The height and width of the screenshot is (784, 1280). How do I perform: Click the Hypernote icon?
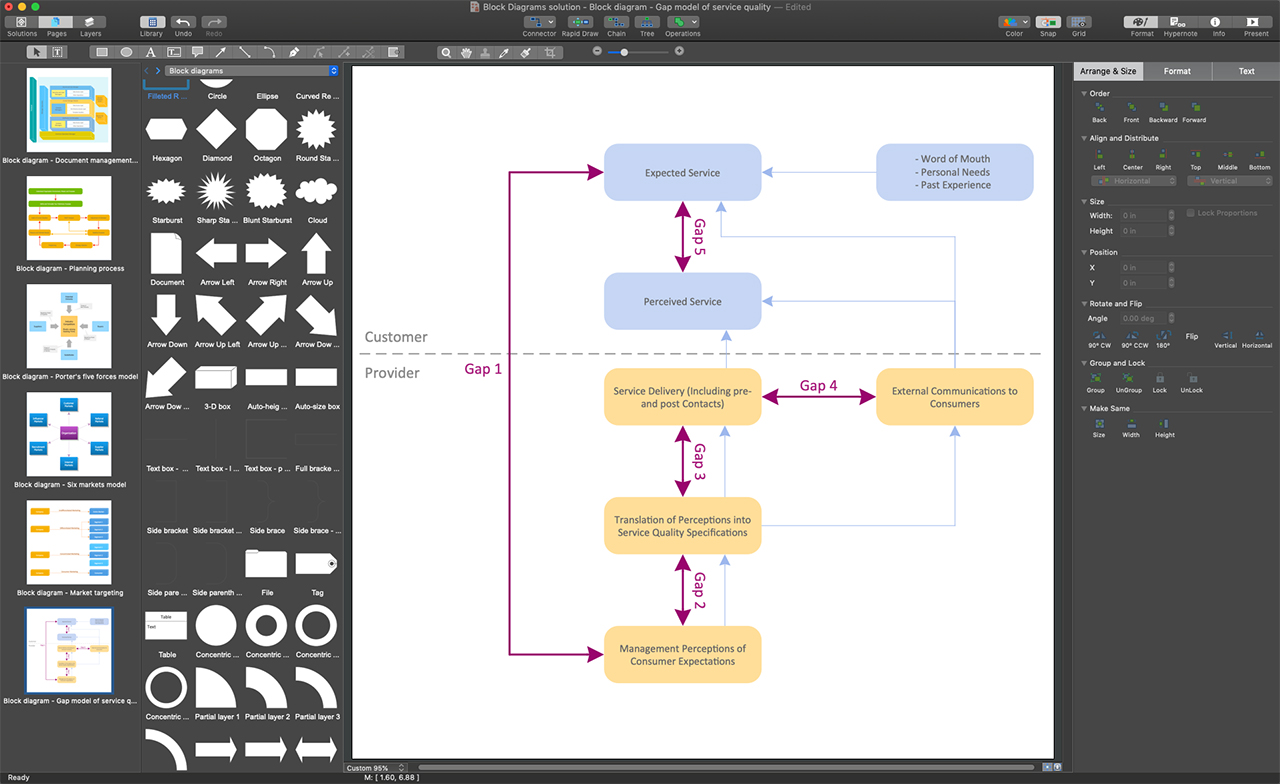(1180, 21)
